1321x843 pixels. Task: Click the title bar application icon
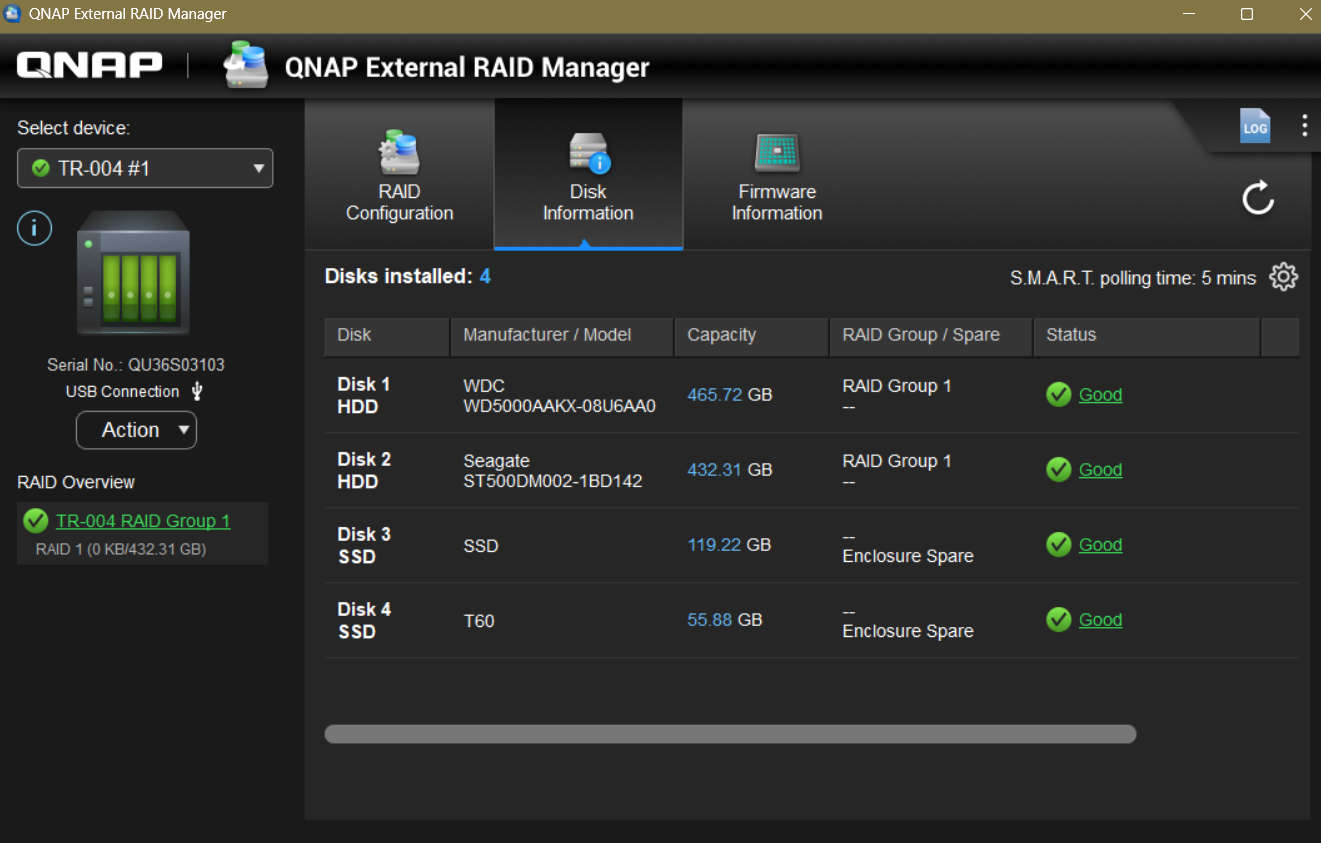tap(14, 14)
